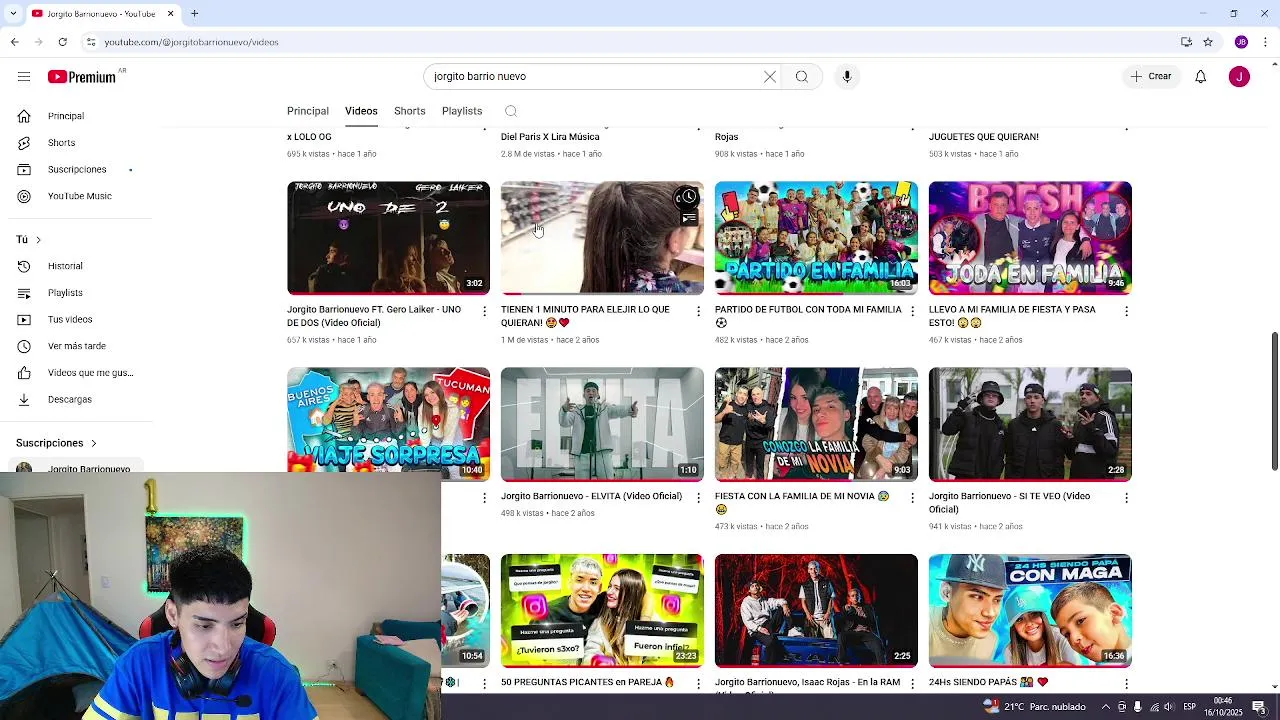The image size is (1280, 720).
Task: Open options for UNO DE DOS video
Action: [485, 311]
